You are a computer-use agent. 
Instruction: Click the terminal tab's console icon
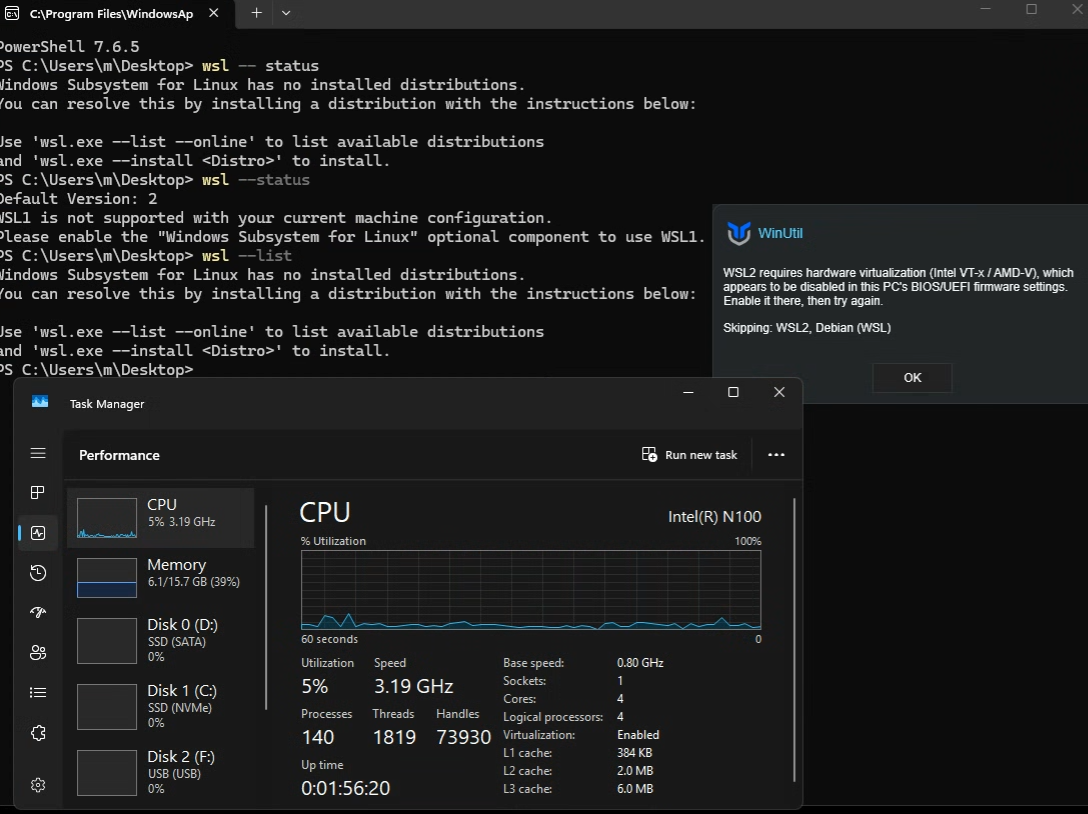(12, 13)
